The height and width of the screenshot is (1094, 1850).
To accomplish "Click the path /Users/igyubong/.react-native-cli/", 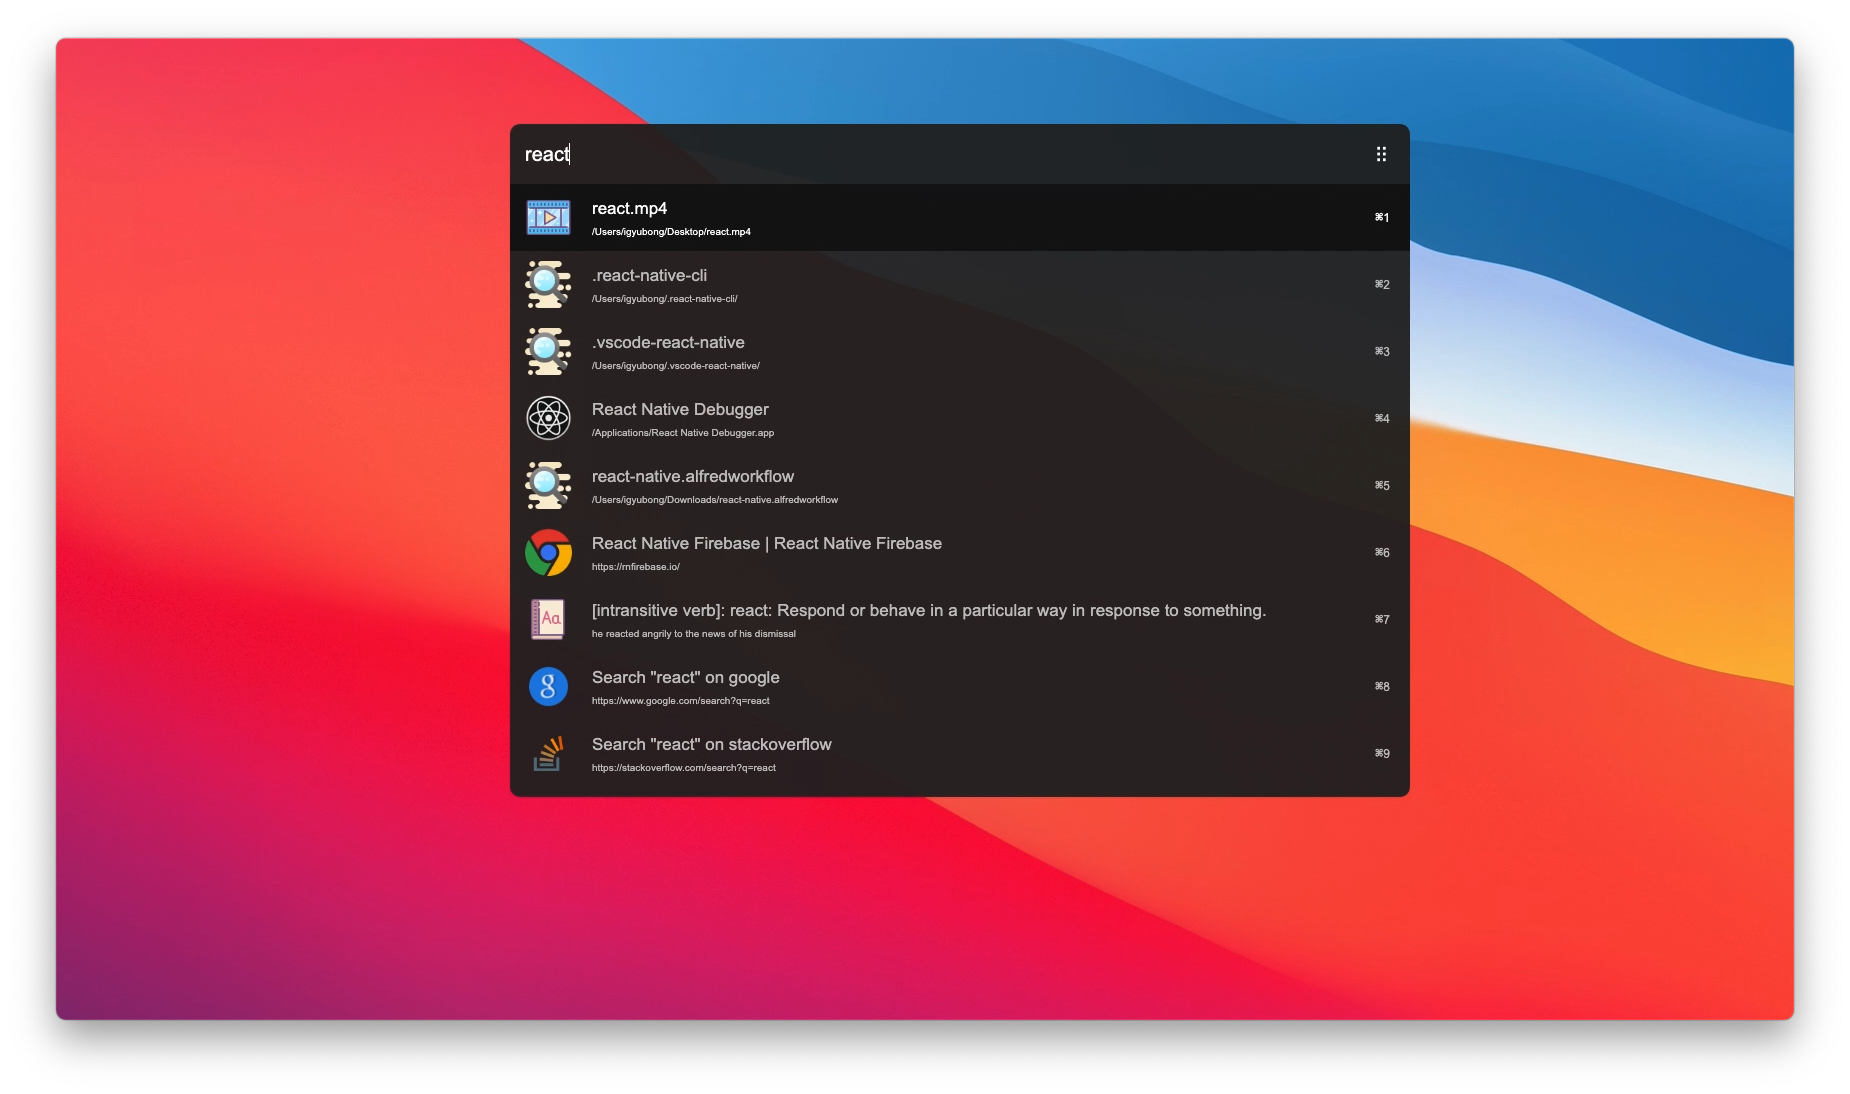I will coord(664,299).
